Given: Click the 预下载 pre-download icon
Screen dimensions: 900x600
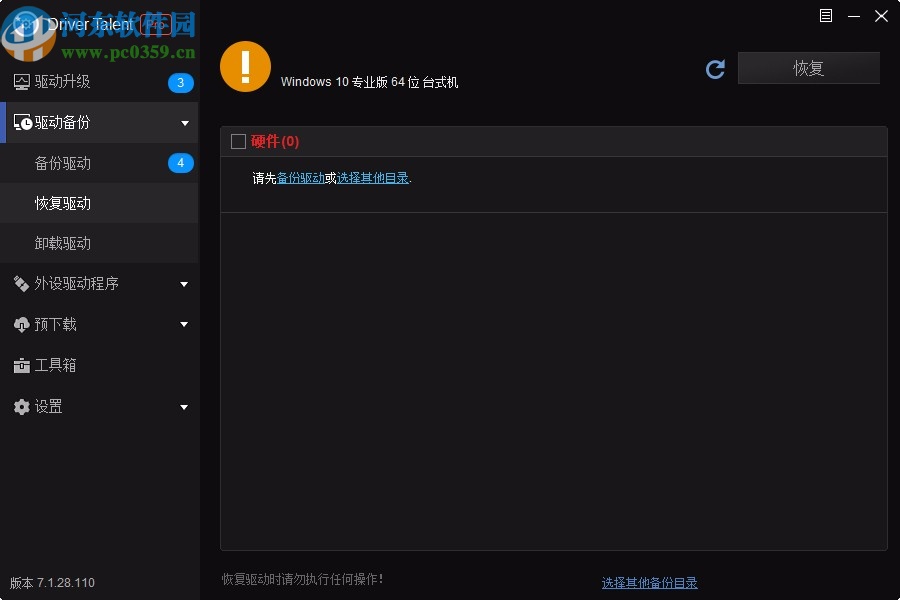Looking at the screenshot, I should tap(22, 324).
